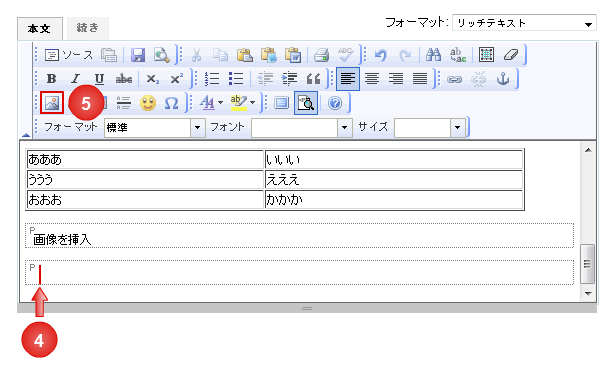Open the find binoculars icon
Viewport: 616px width, 367px height.
(x=433, y=55)
